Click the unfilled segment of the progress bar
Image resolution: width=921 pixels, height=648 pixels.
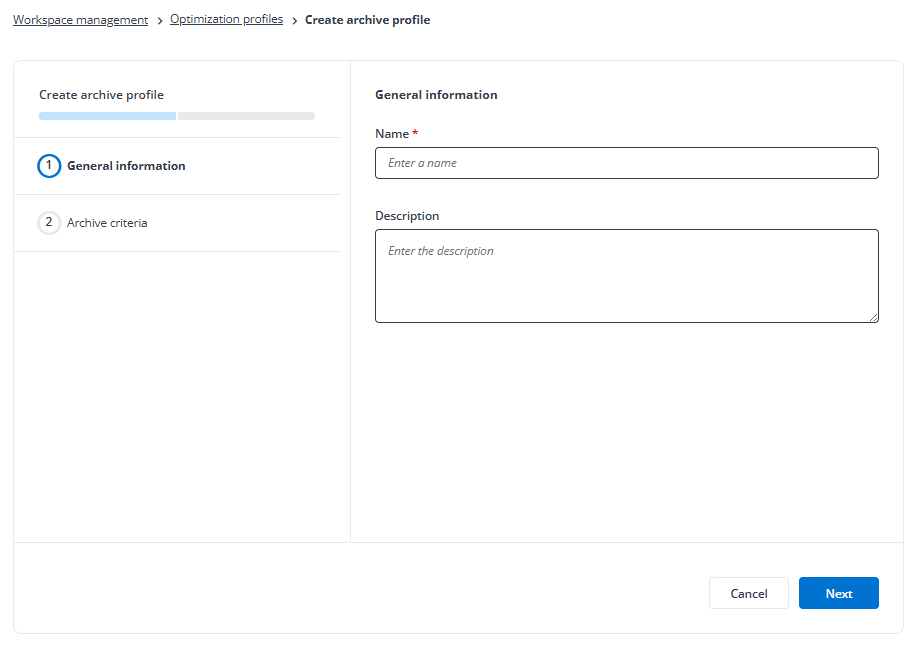click(x=246, y=115)
